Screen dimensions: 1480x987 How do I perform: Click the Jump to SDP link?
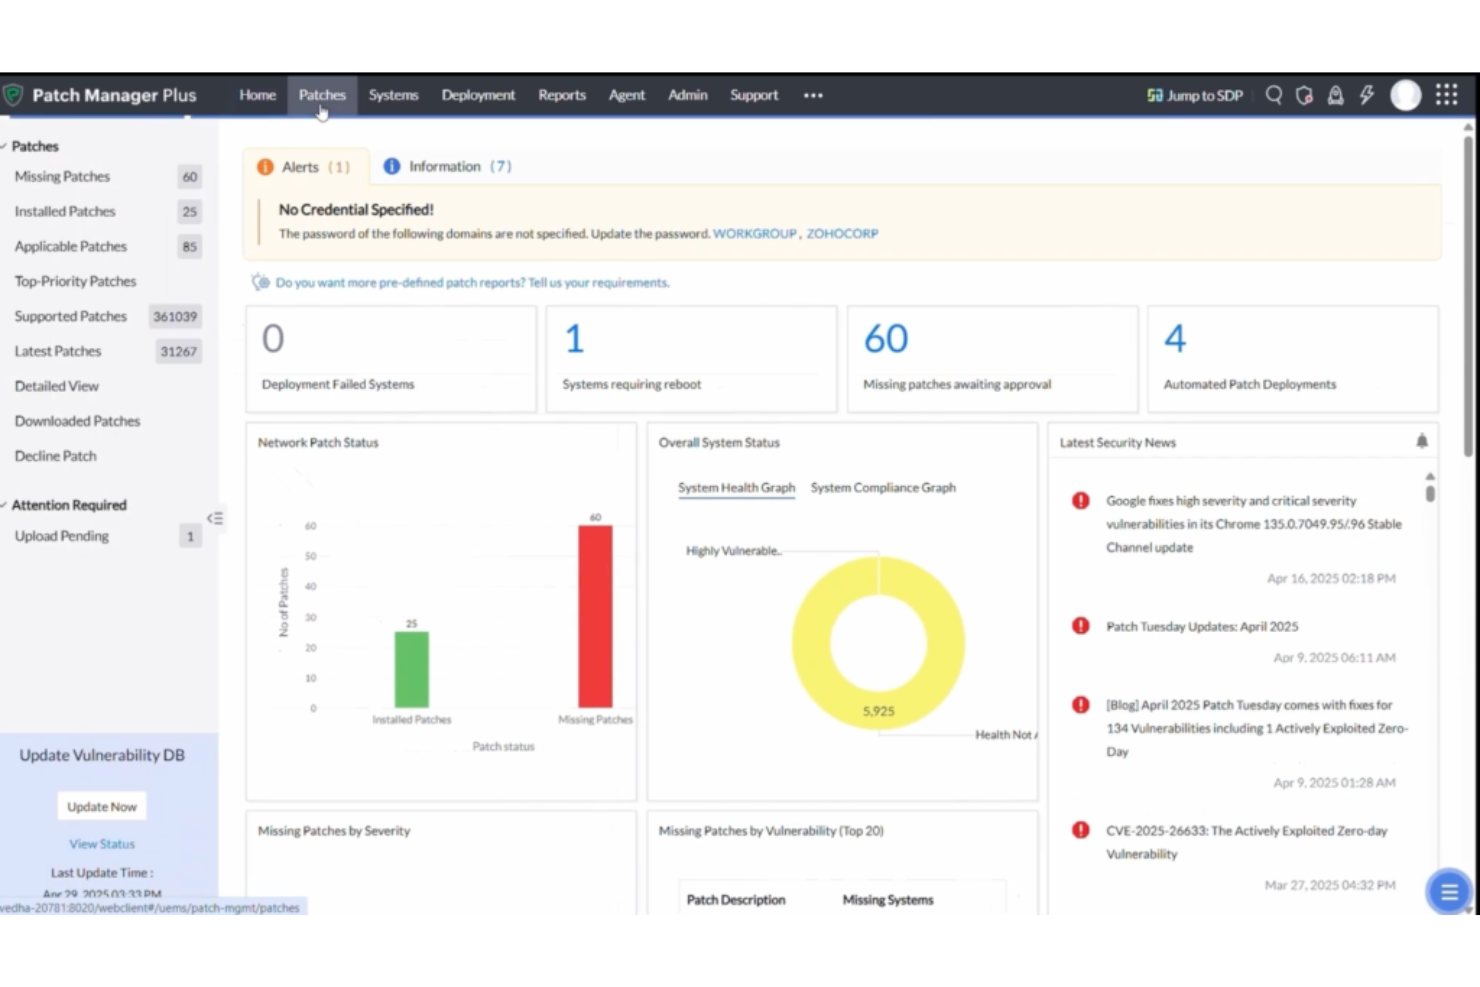[1195, 95]
